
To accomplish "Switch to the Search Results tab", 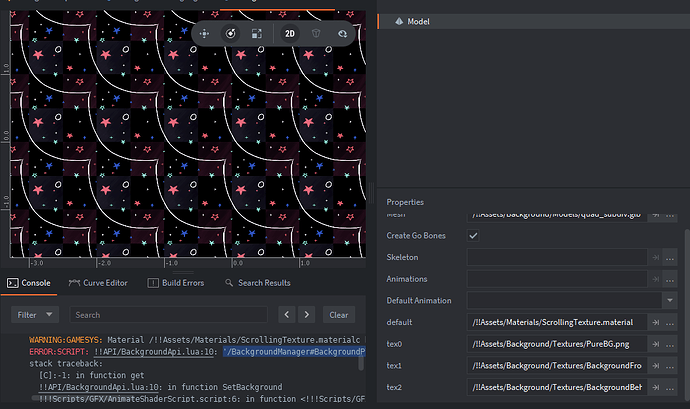I will pos(258,284).
